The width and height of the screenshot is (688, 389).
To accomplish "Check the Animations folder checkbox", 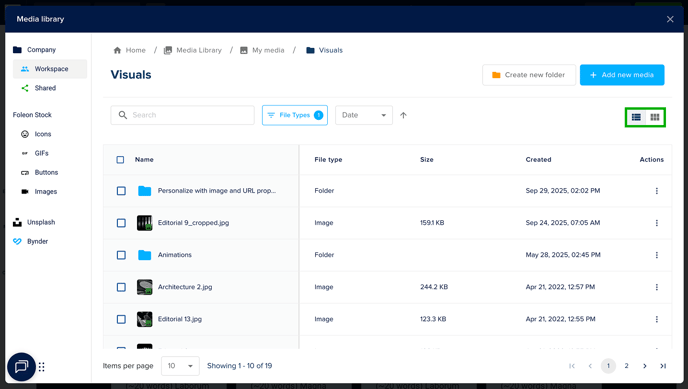I will [121, 255].
